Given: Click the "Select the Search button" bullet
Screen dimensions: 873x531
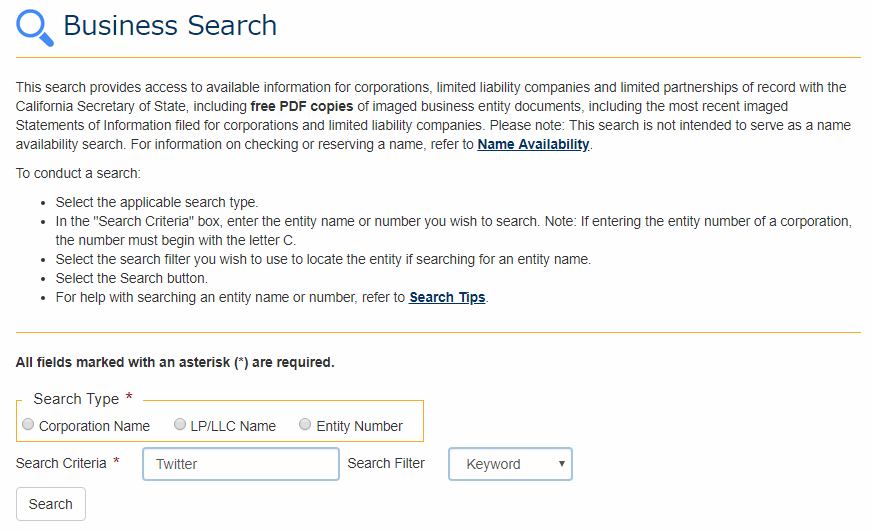Looking at the screenshot, I should pos(132,278).
